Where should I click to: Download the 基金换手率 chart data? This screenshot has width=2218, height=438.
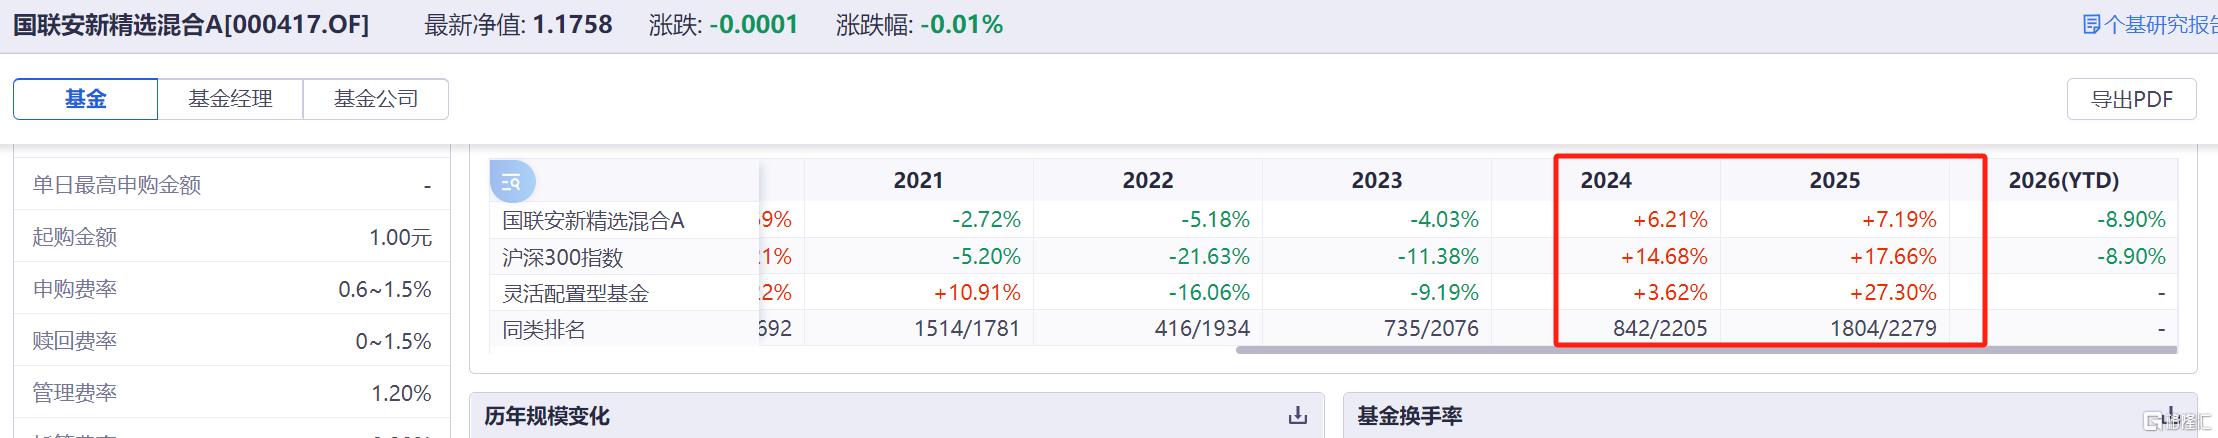(x=2170, y=415)
